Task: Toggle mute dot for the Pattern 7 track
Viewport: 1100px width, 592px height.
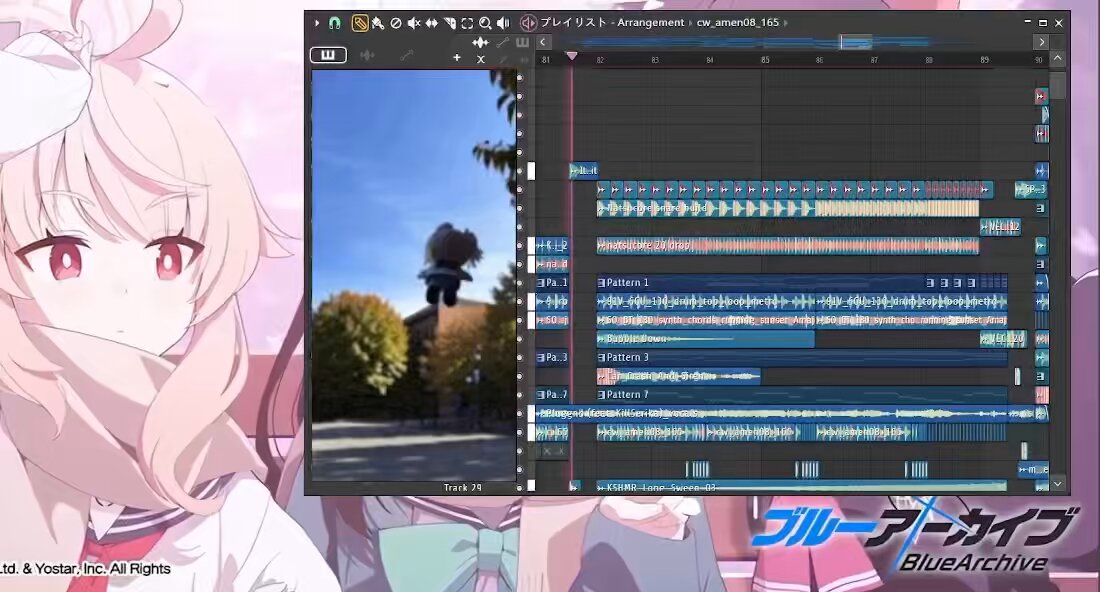Action: tap(520, 395)
